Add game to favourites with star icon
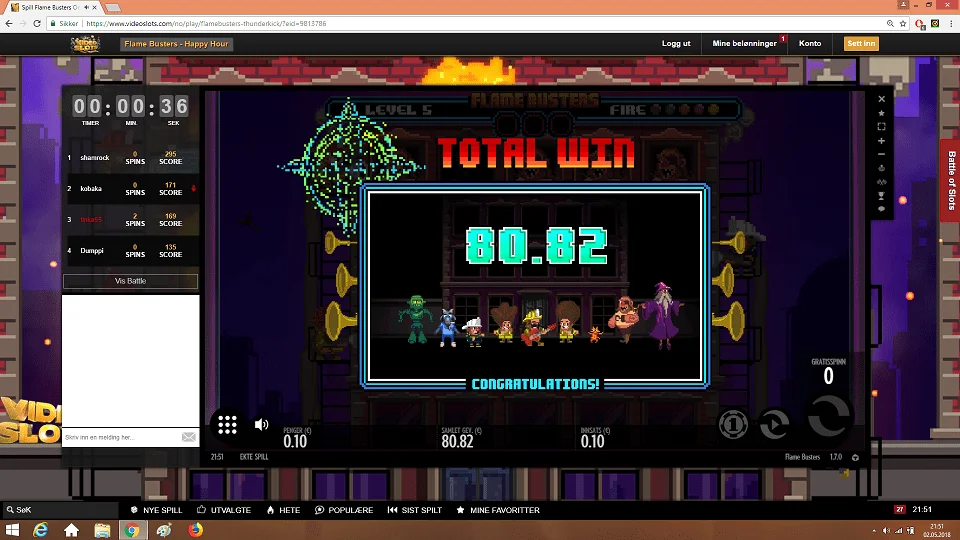The width and height of the screenshot is (960, 540). pyautogui.click(x=882, y=113)
